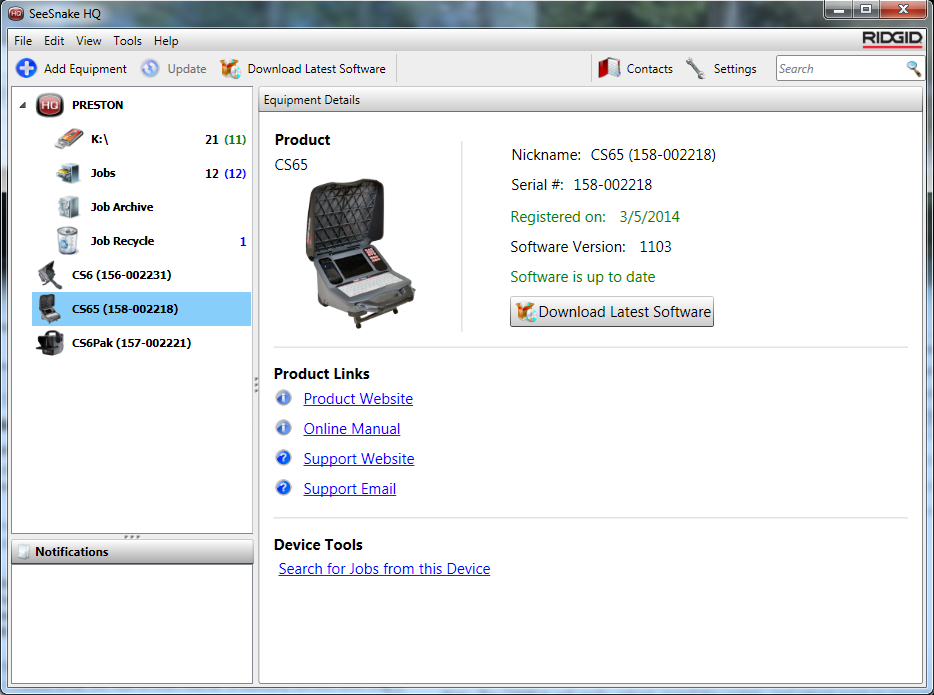934x695 pixels.
Task: Select CS6Pak (157-002221) label in tree
Action: (132, 343)
